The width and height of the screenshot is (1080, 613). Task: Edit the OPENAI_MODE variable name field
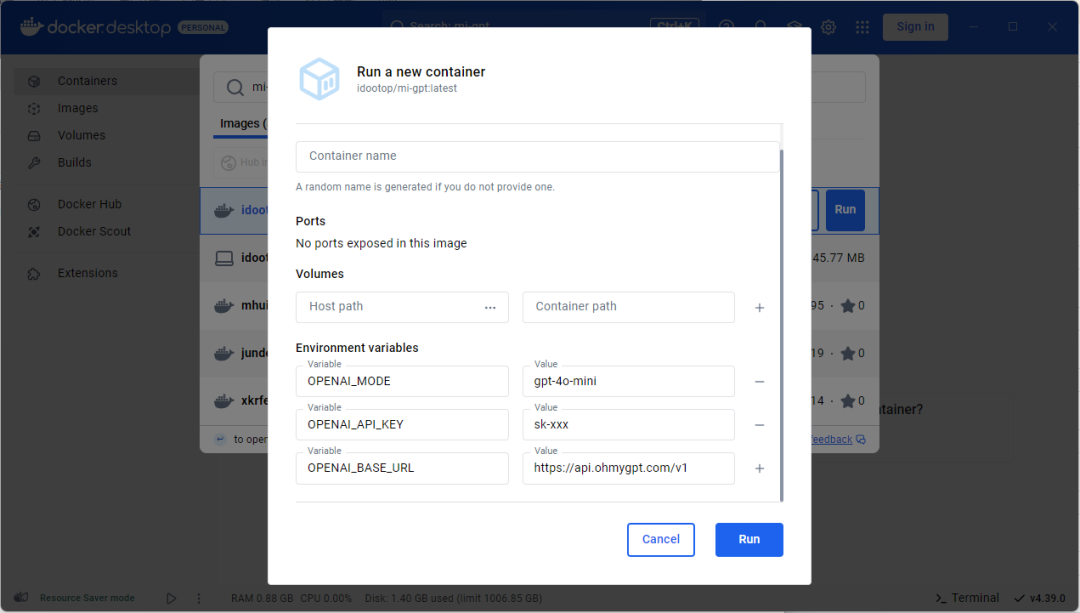pyautogui.click(x=402, y=382)
